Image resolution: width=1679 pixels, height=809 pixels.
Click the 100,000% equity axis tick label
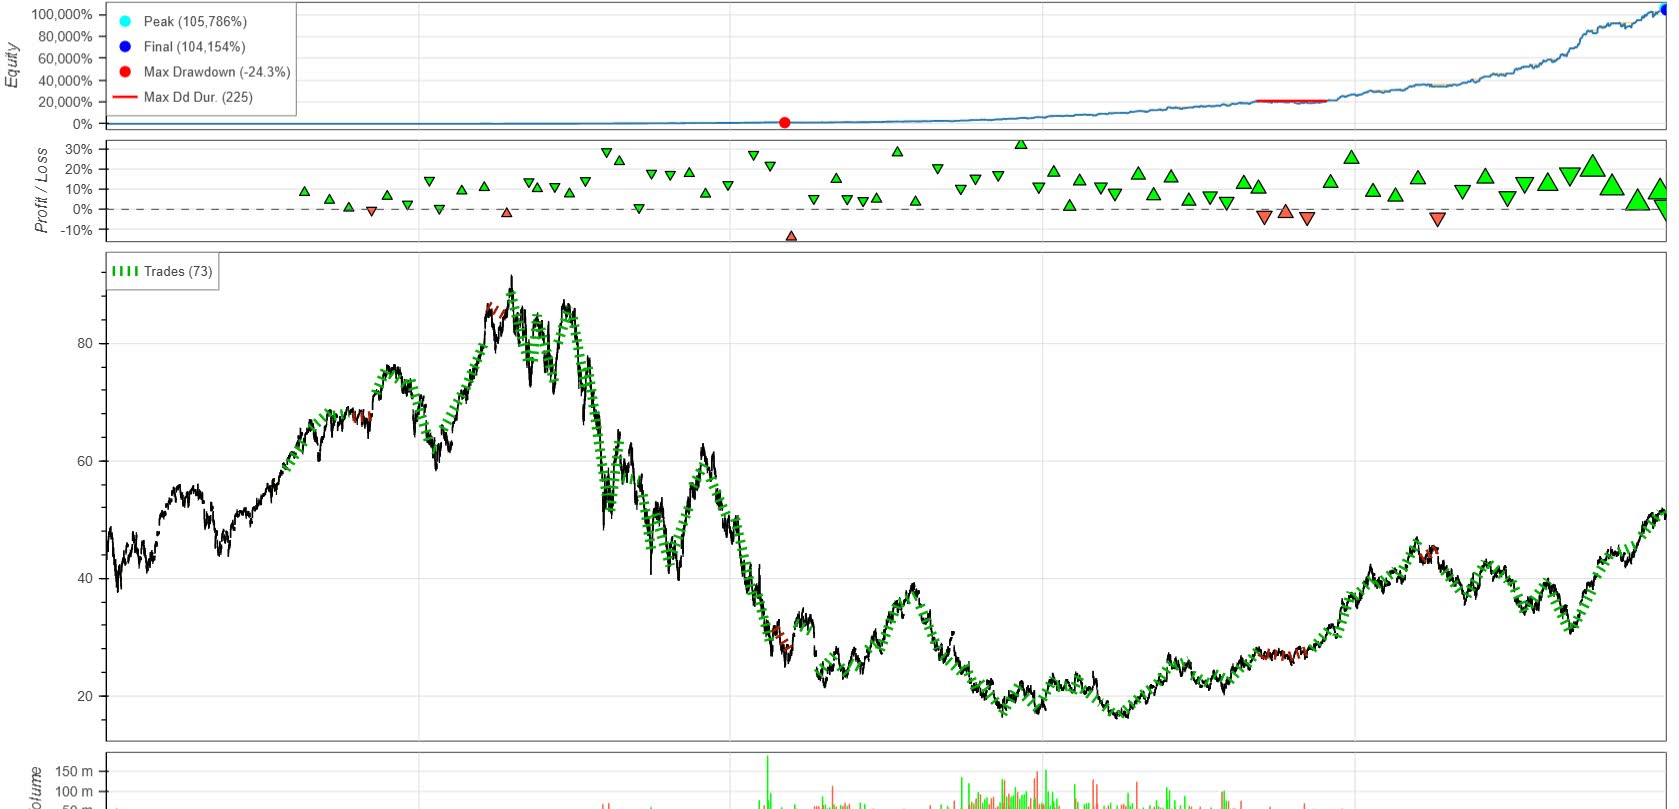62,14
